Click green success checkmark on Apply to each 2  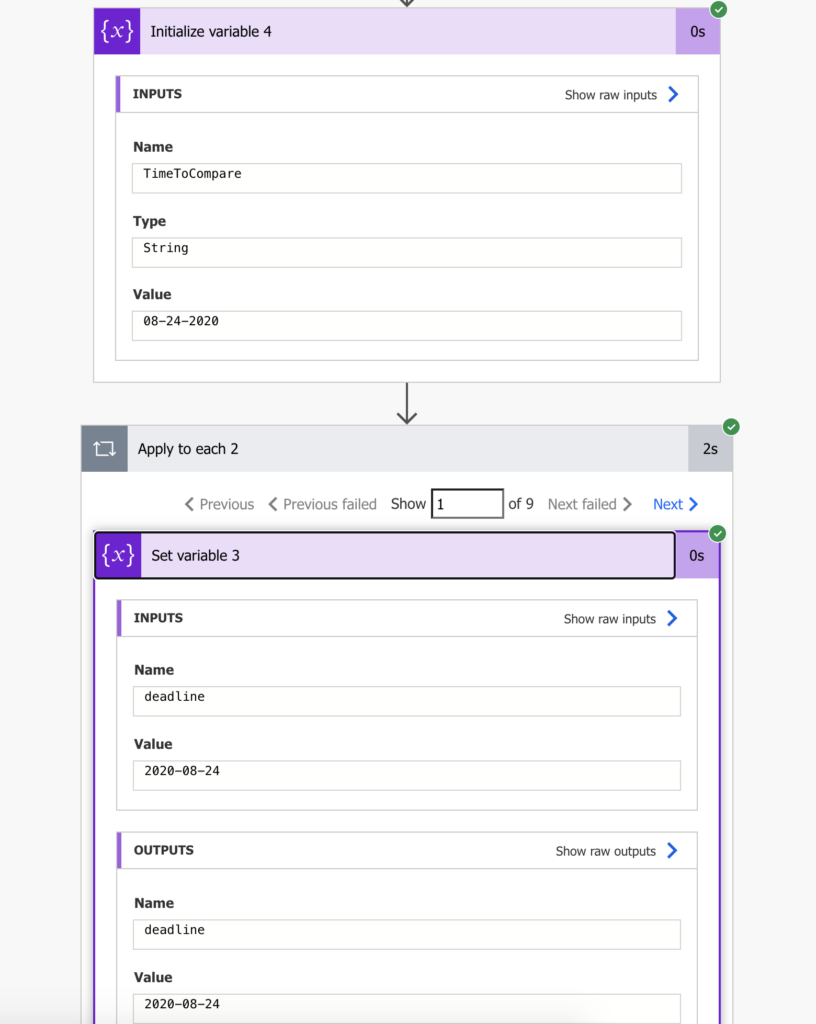731,427
